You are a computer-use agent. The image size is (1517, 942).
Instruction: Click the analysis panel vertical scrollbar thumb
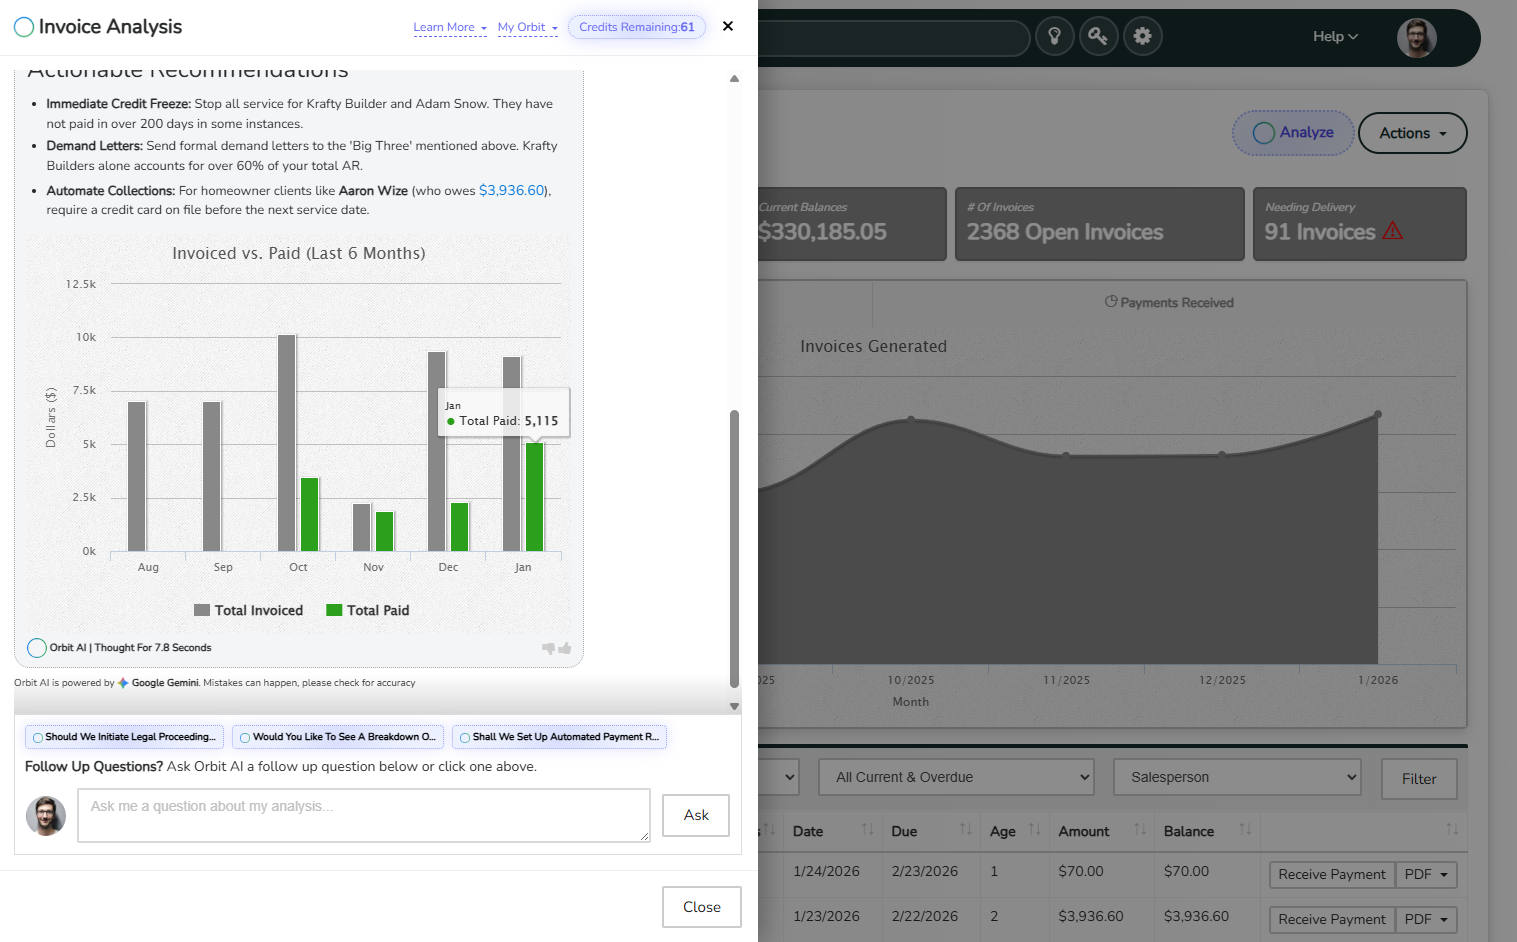point(734,548)
